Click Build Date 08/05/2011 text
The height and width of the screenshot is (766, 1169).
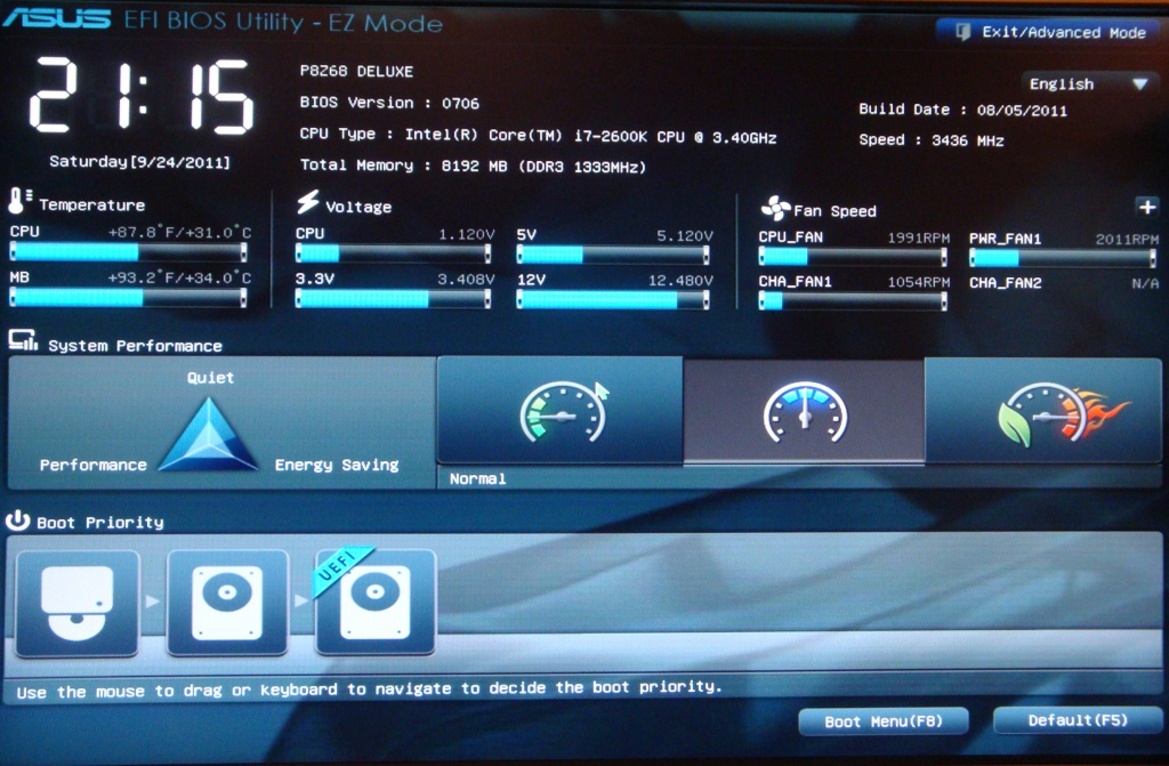point(962,110)
